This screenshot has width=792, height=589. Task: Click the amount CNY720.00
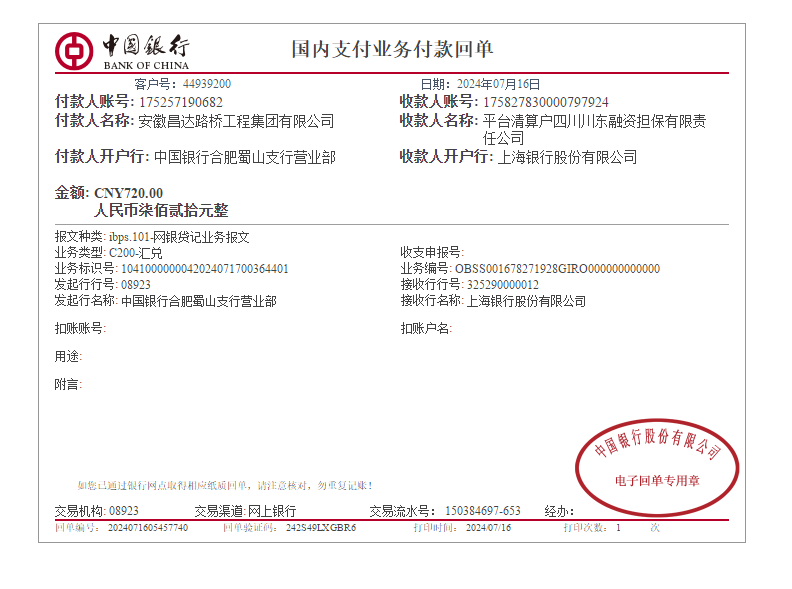pos(128,193)
